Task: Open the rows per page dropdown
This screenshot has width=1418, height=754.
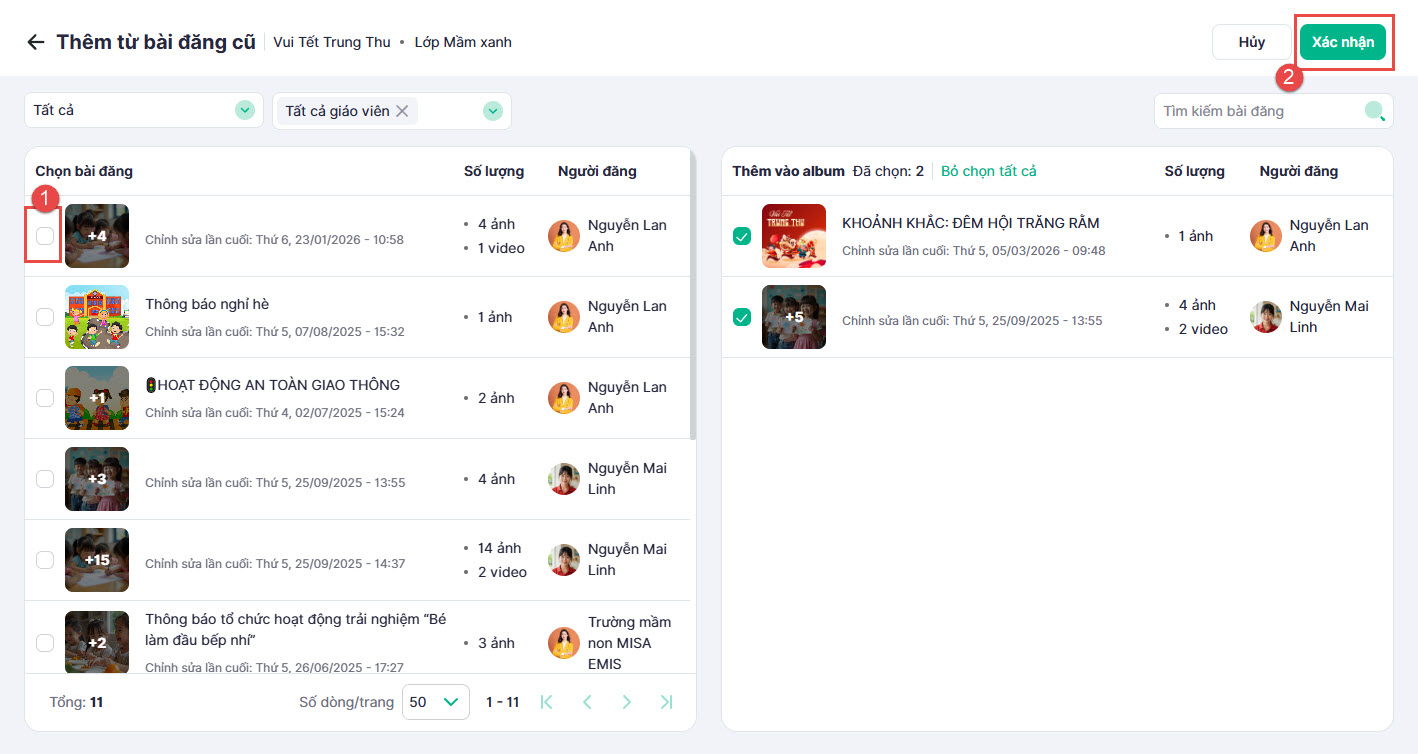Action: 436,702
